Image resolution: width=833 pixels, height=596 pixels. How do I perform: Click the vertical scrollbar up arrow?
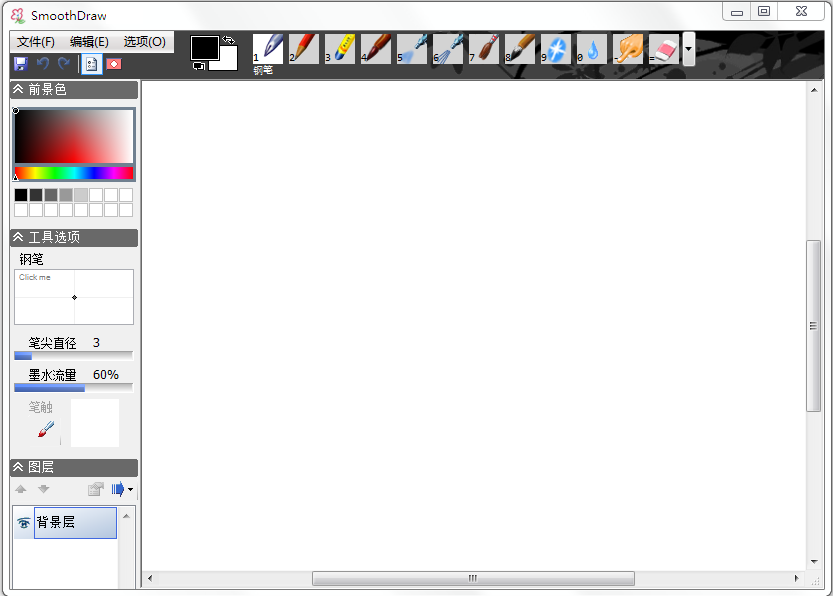pyautogui.click(x=814, y=90)
